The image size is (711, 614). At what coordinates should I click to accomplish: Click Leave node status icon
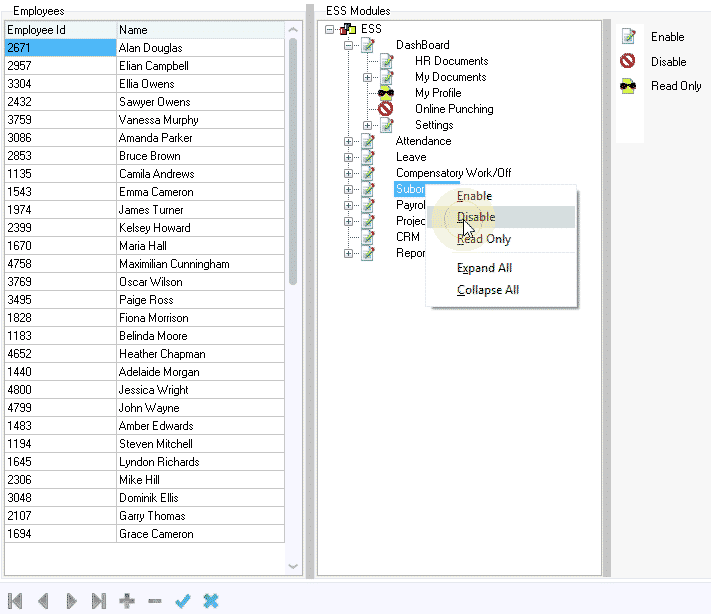[x=368, y=157]
